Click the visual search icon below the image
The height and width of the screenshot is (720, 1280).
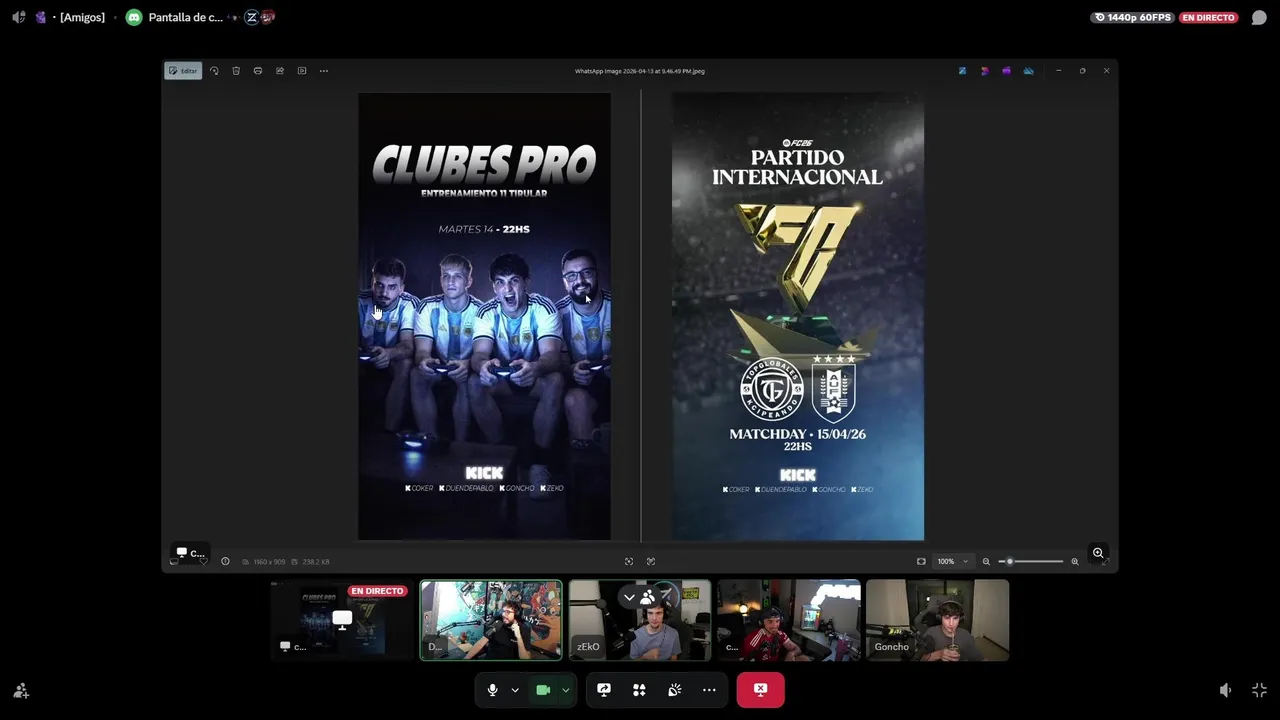coord(651,561)
